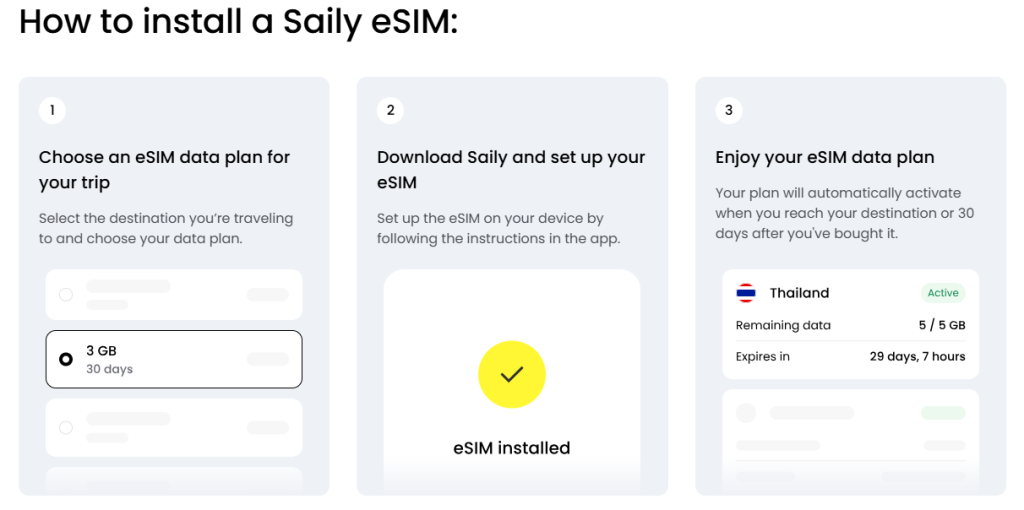The height and width of the screenshot is (510, 1024).
Task: Click the placeholder plan card above 3 GB
Action: pos(174,295)
